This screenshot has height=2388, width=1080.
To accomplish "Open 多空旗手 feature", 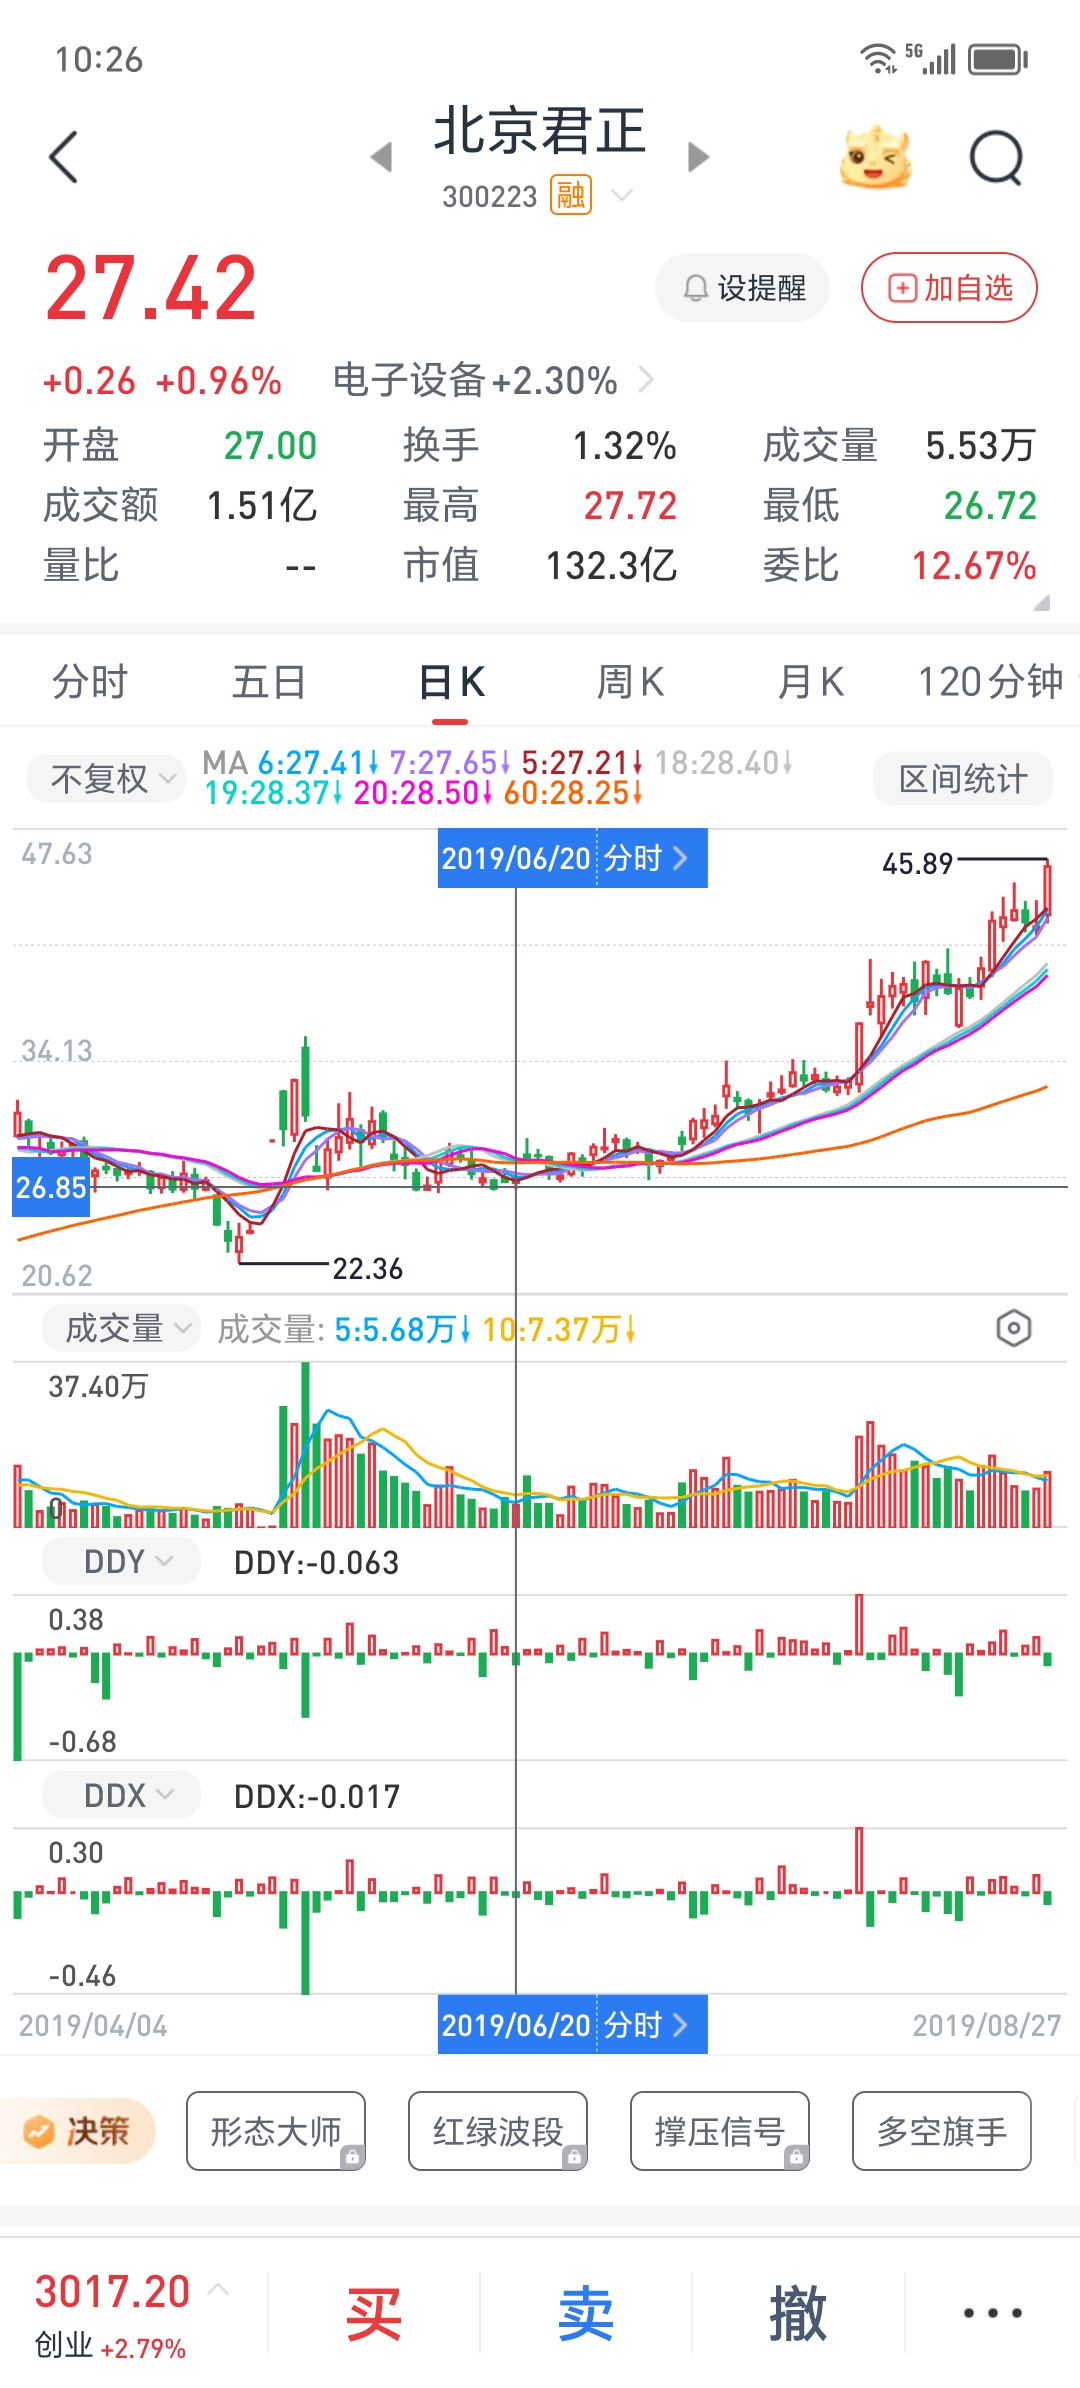I will (x=942, y=2131).
